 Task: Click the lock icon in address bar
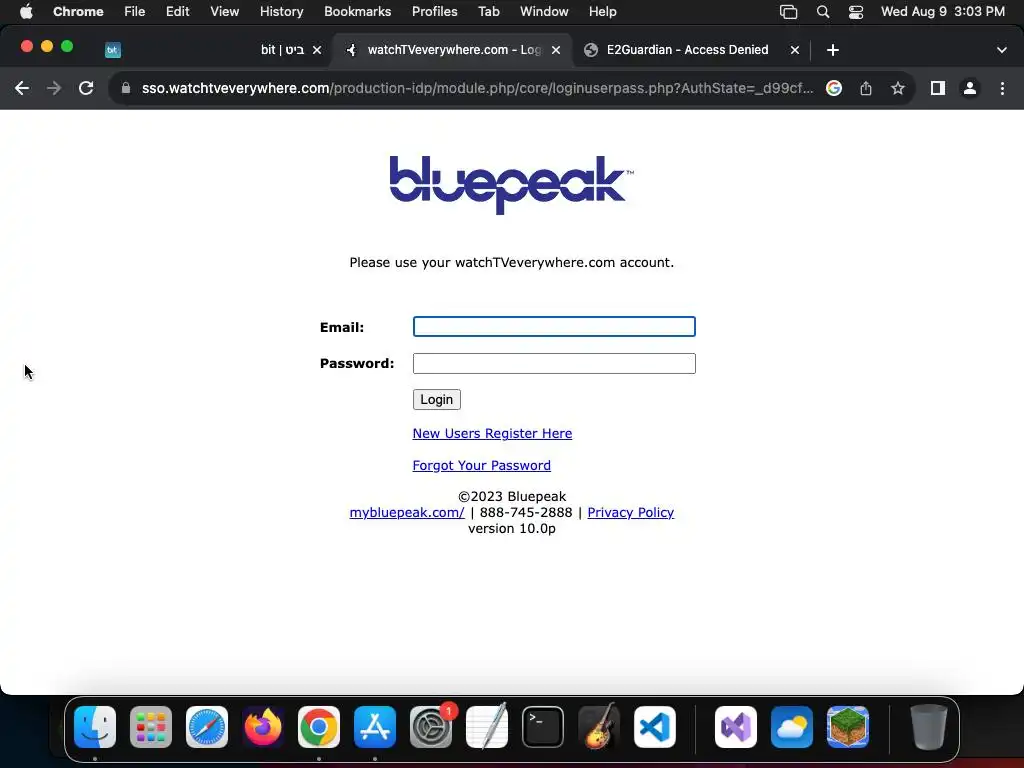126,88
